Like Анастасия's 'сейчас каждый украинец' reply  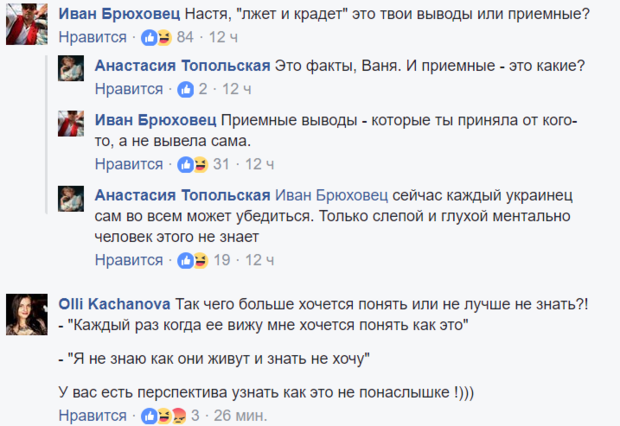point(128,260)
